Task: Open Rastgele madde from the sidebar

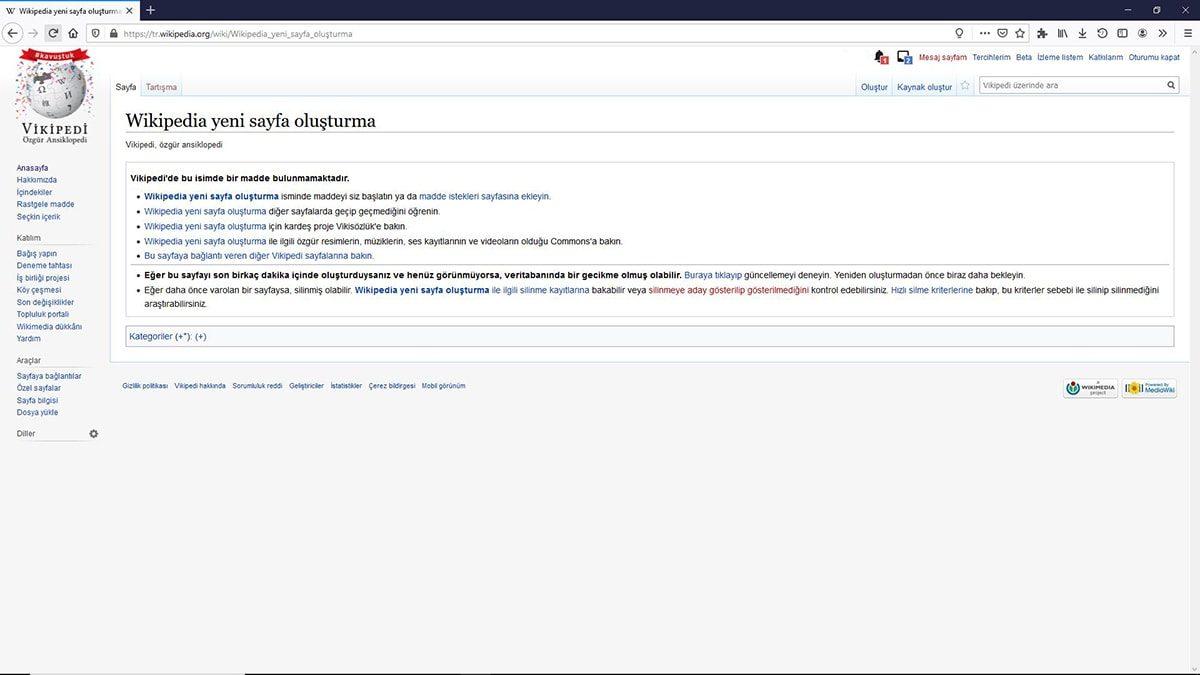Action: [x=45, y=204]
